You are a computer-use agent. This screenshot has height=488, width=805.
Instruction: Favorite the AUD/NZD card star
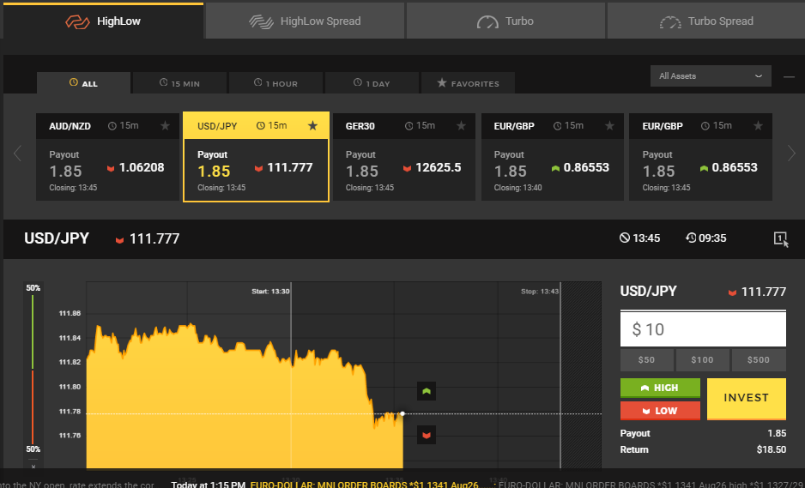point(165,126)
